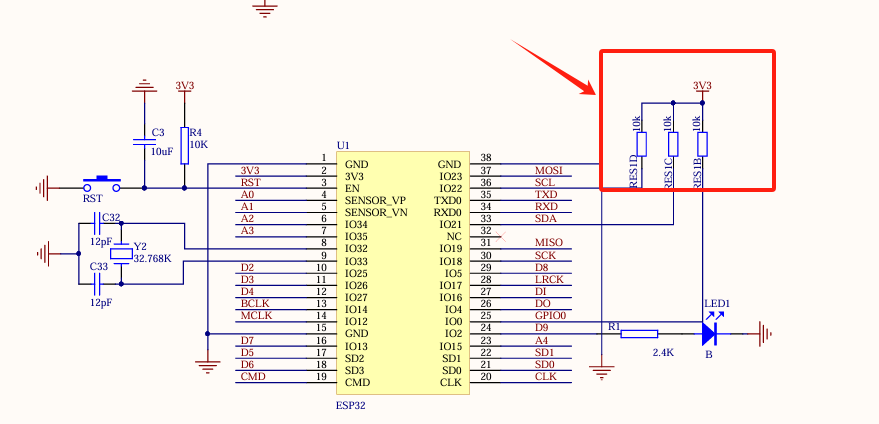Click the SCL net label on pin 36
This screenshot has width=879, height=424.
[545, 183]
